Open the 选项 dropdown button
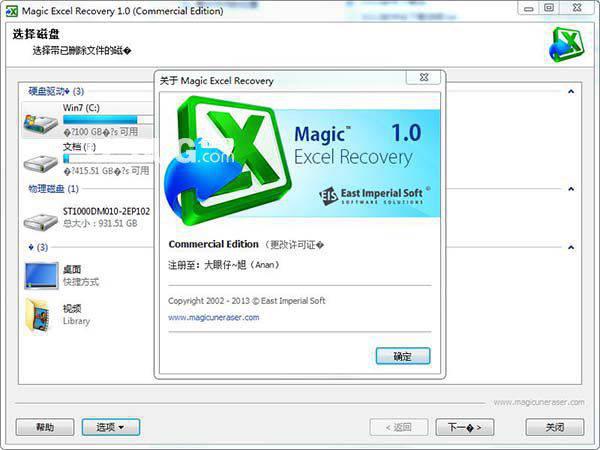This screenshot has width=600, height=450. point(111,427)
